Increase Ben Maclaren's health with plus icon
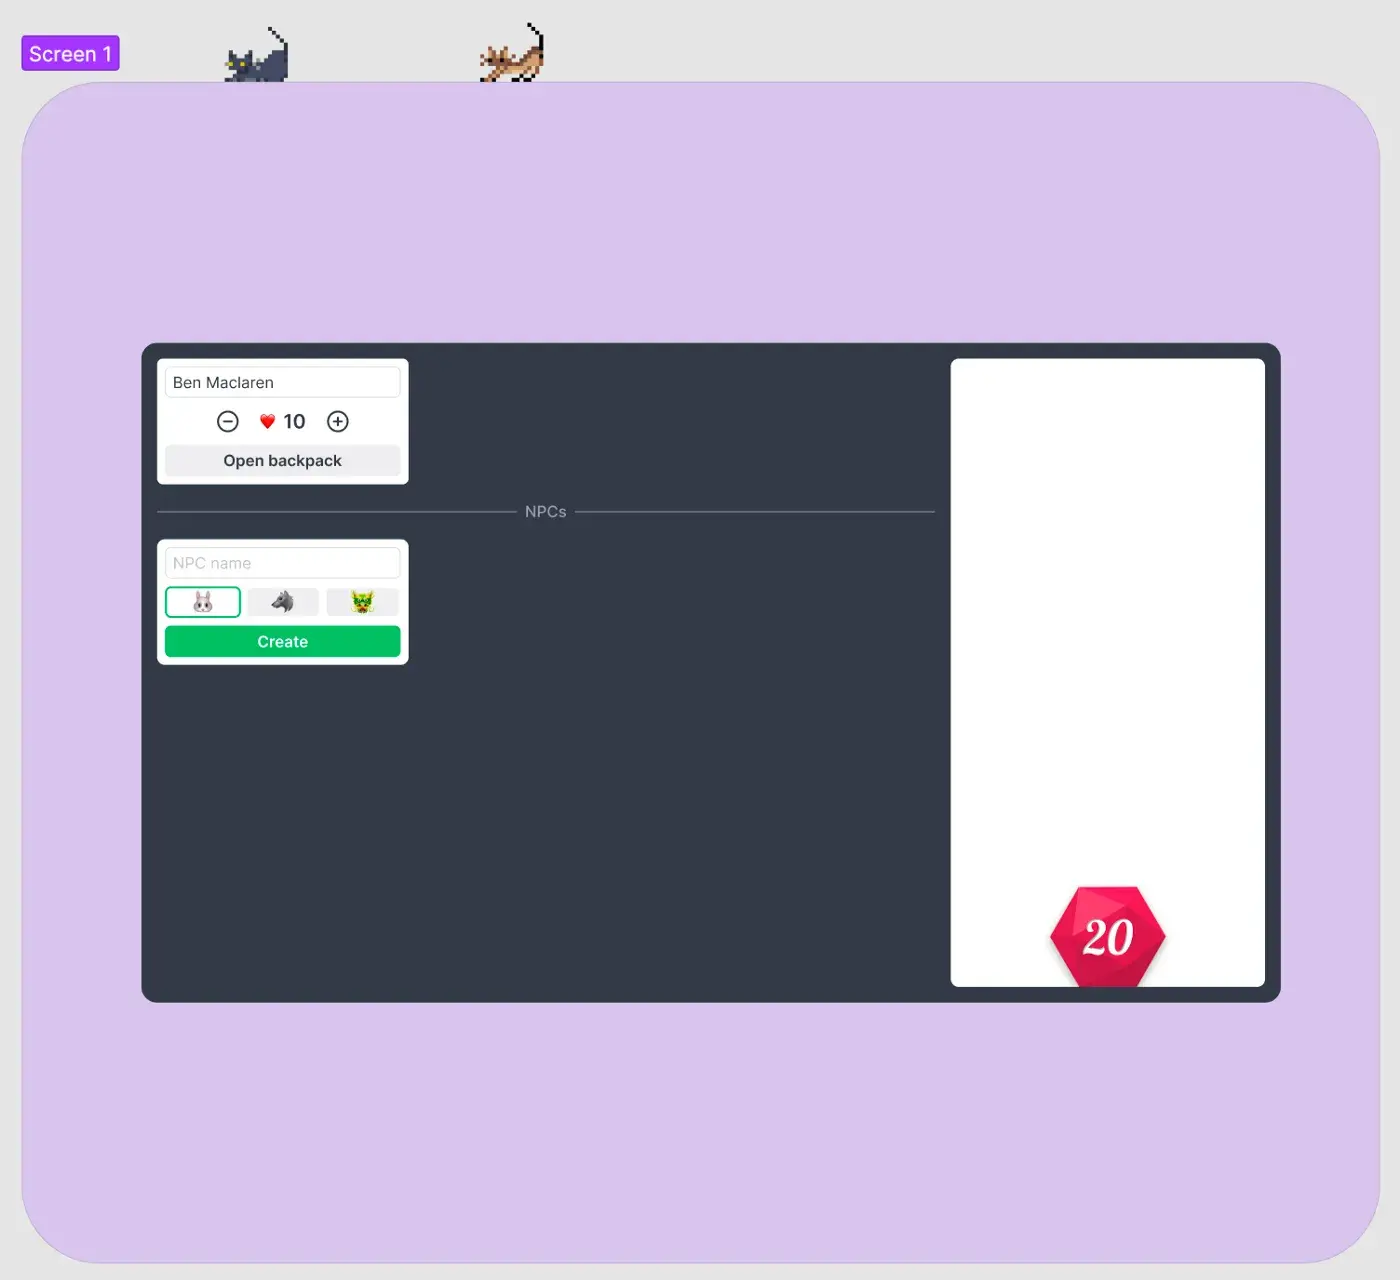This screenshot has width=1400, height=1280. 338,421
